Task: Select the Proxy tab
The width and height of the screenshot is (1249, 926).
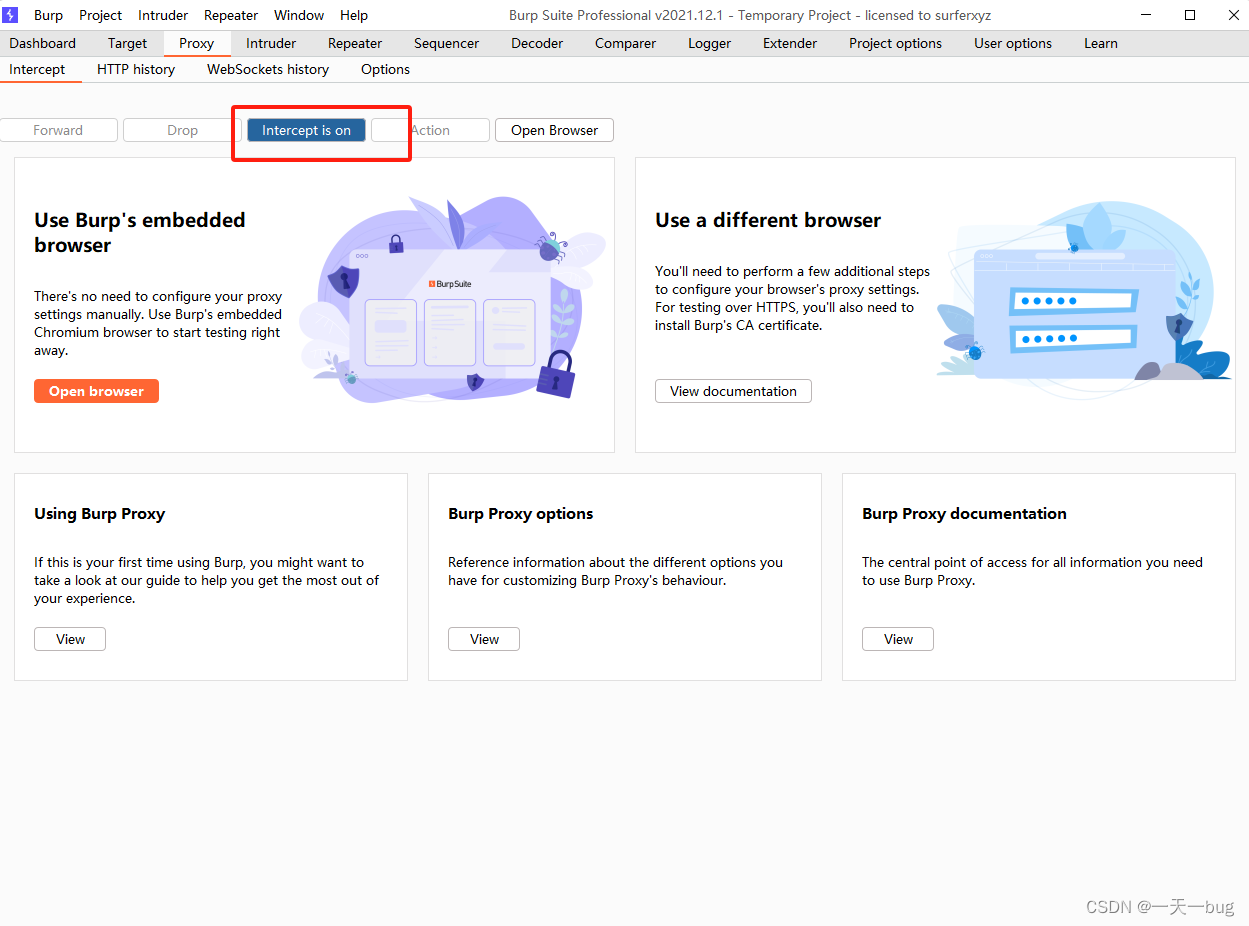Action: (197, 43)
